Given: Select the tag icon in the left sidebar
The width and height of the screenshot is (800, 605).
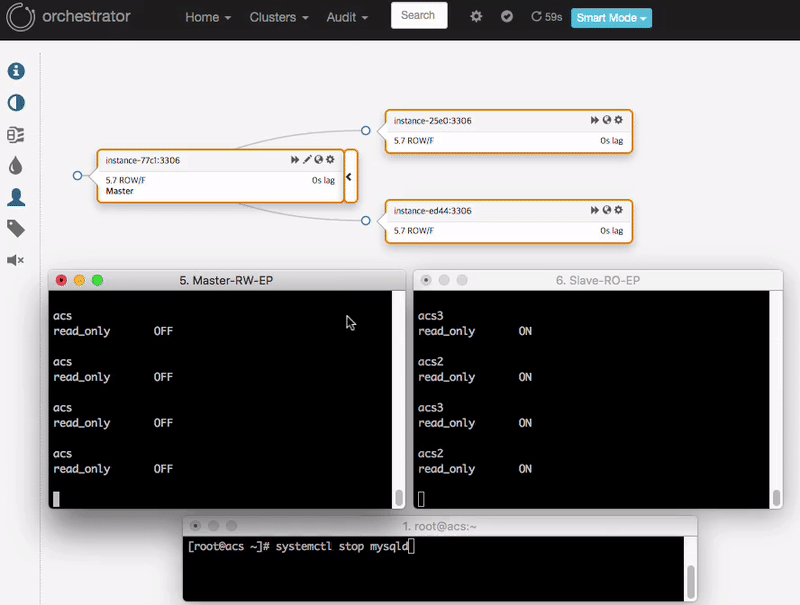Looking at the screenshot, I should click(x=15, y=228).
